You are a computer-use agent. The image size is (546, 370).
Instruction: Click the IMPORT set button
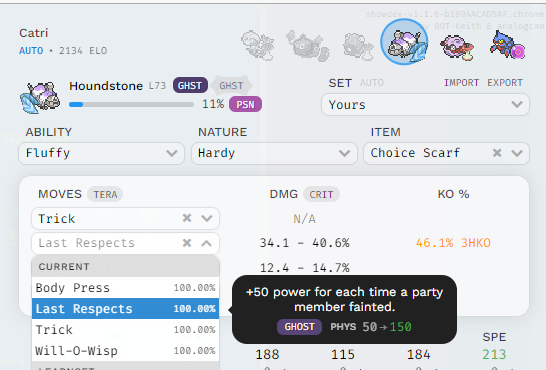coord(461,83)
